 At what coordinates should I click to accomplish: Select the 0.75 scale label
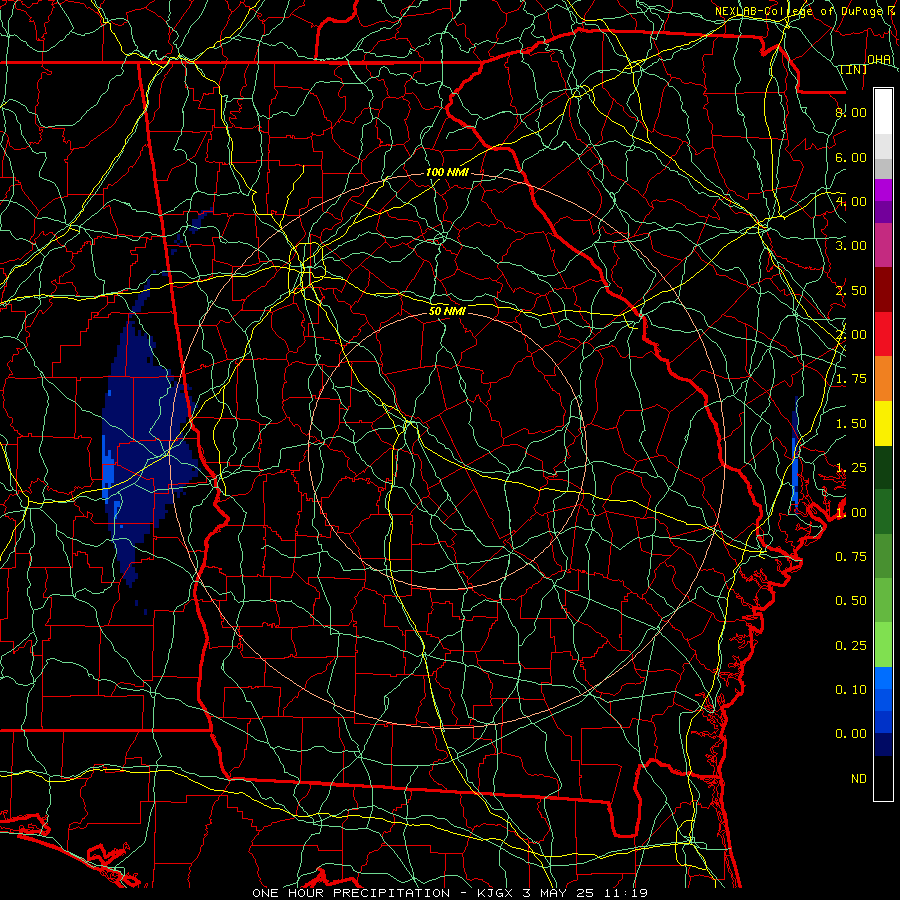tap(851, 557)
